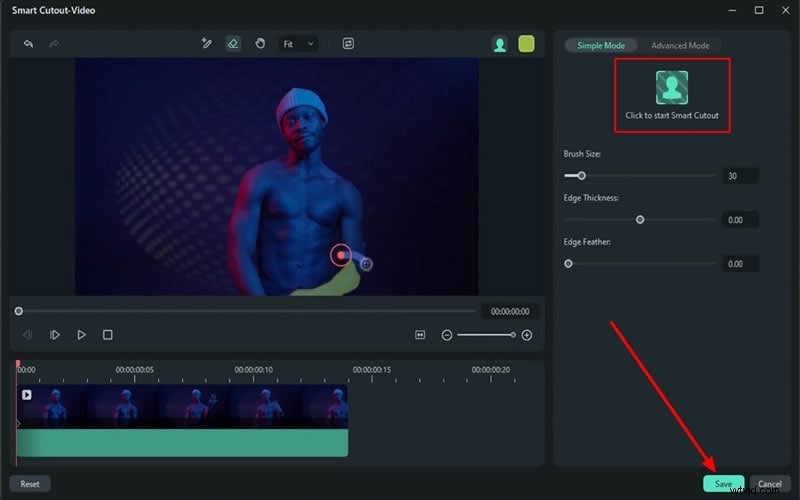The width and height of the screenshot is (800, 500).
Task: Stop the video playback
Action: 108,335
